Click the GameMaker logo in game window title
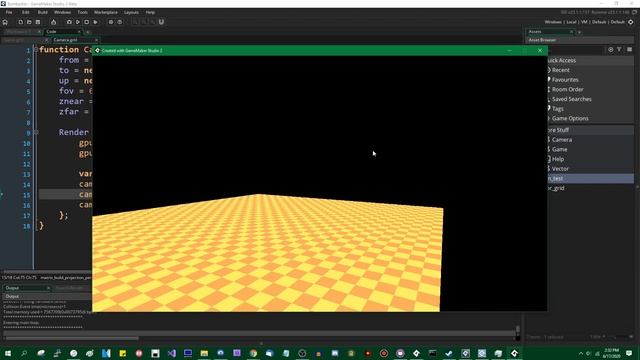This screenshot has width=640, height=360. [98, 50]
